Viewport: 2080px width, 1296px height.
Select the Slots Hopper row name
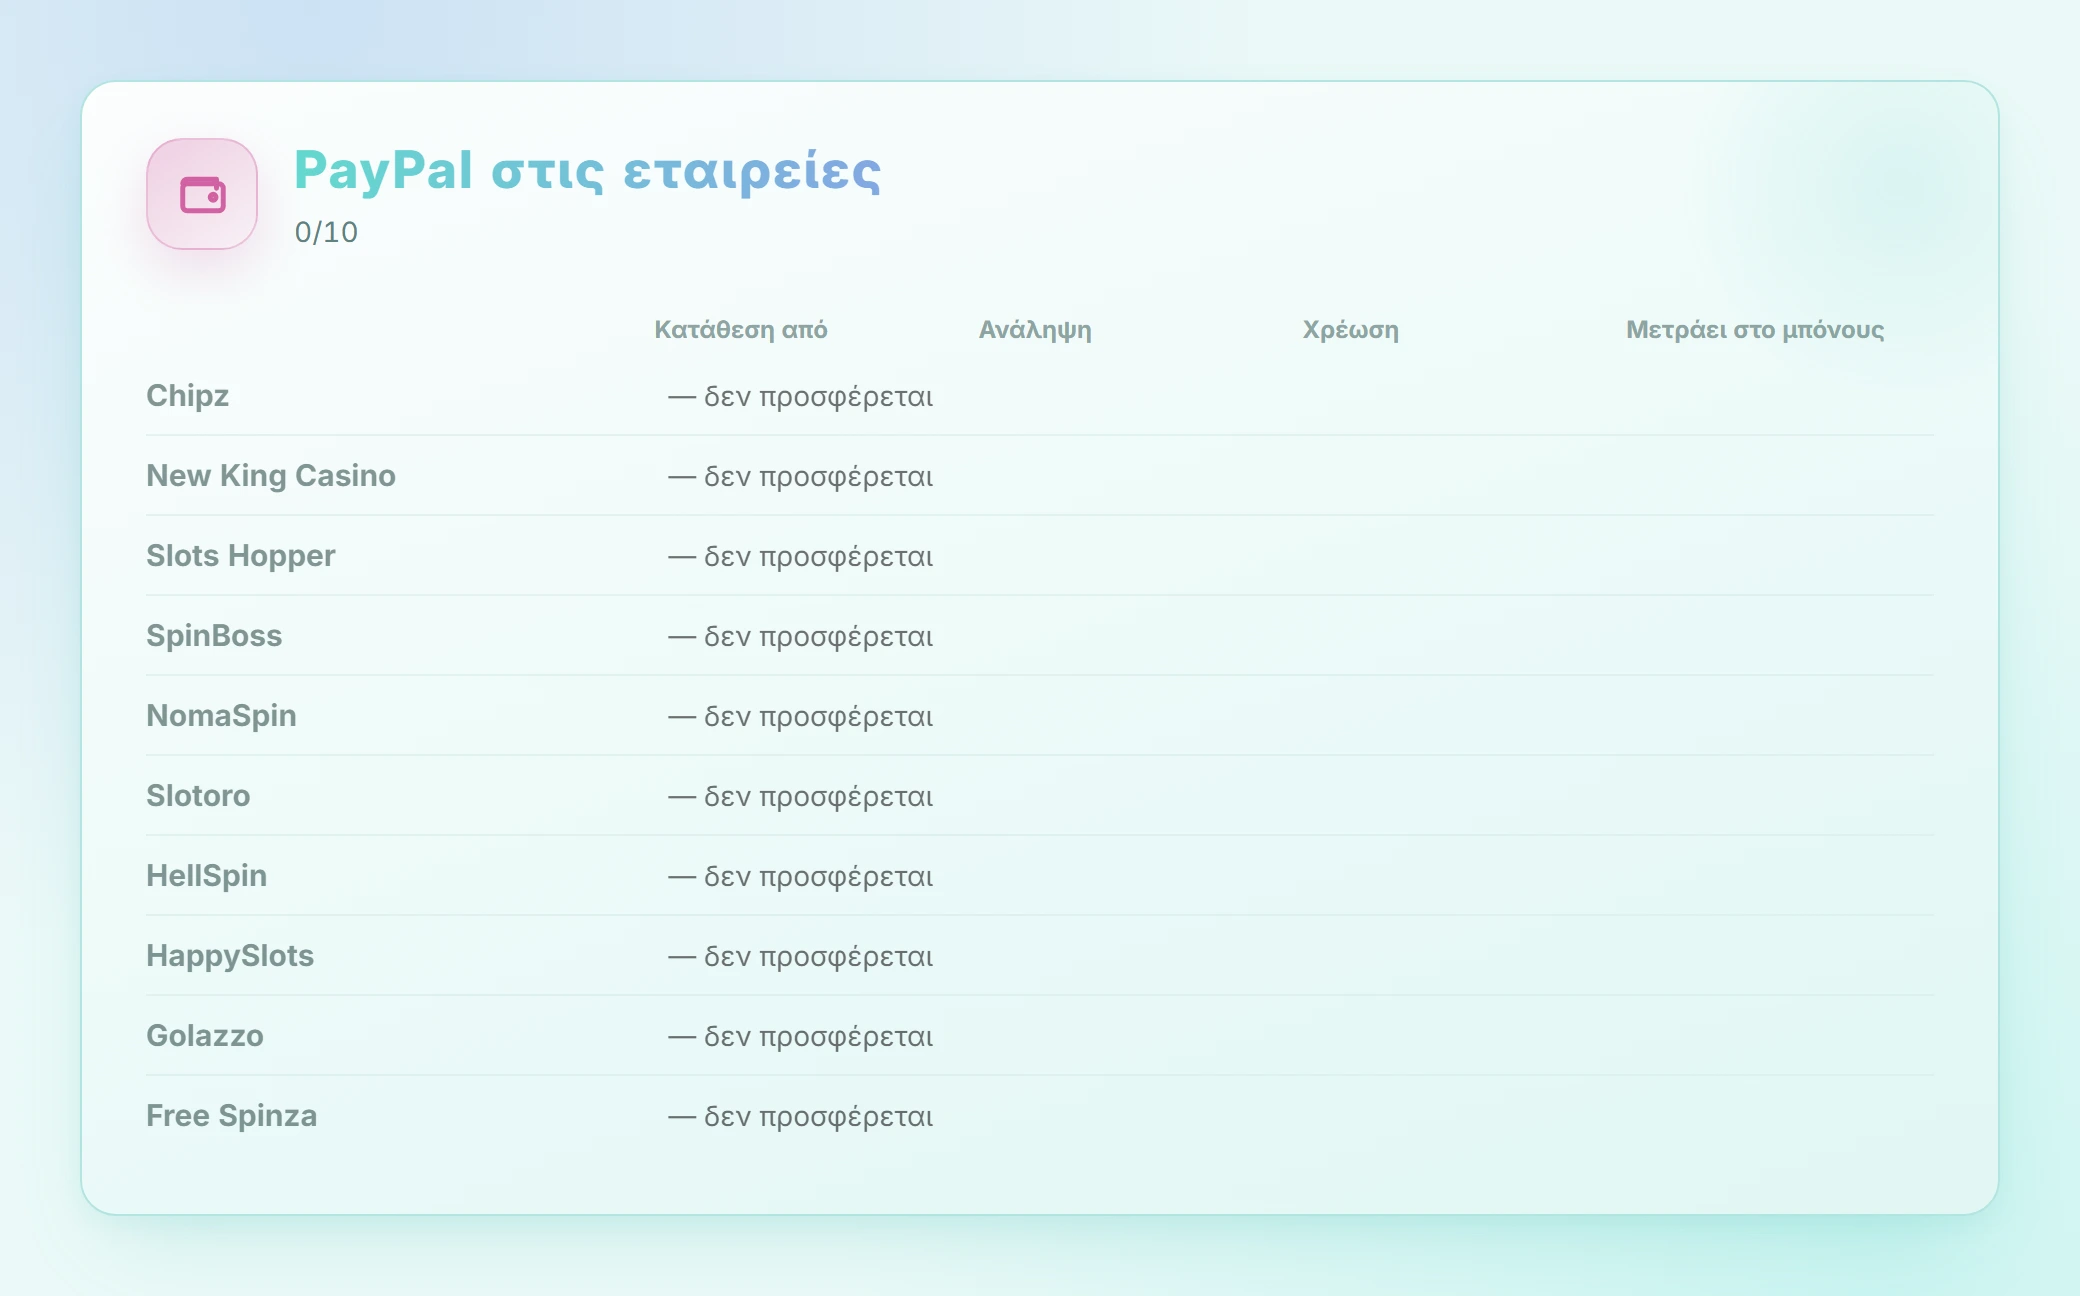241,556
